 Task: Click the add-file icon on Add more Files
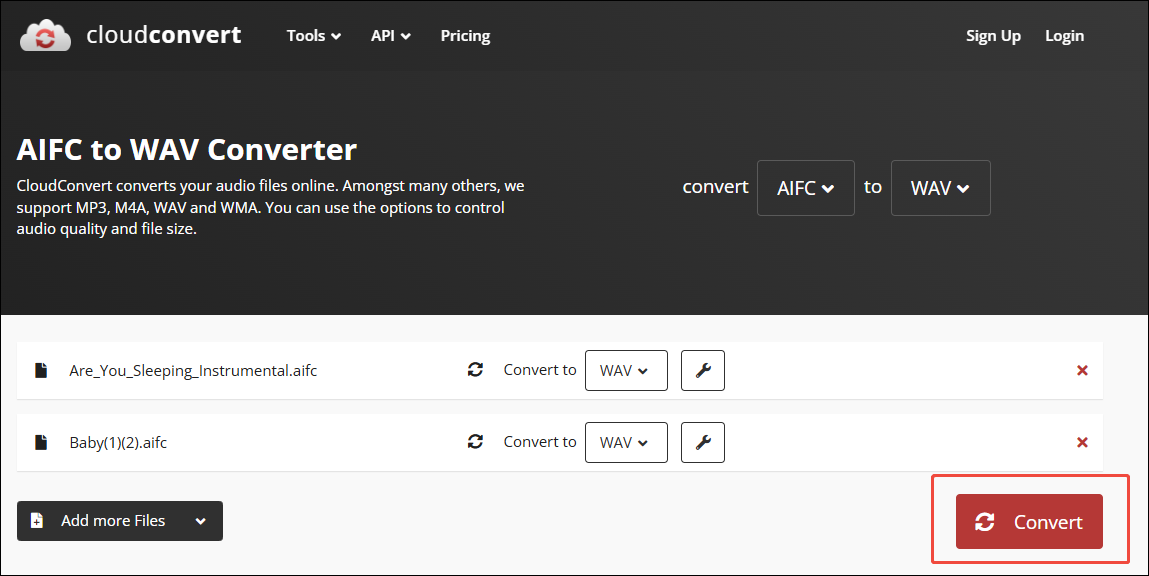coord(37,520)
